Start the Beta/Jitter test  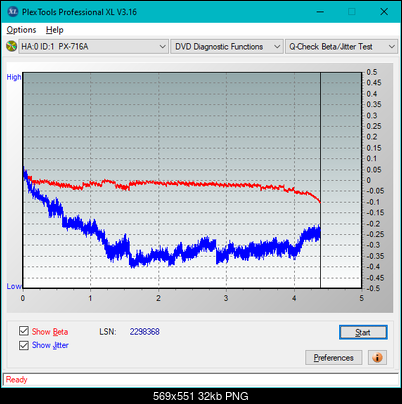click(x=363, y=332)
